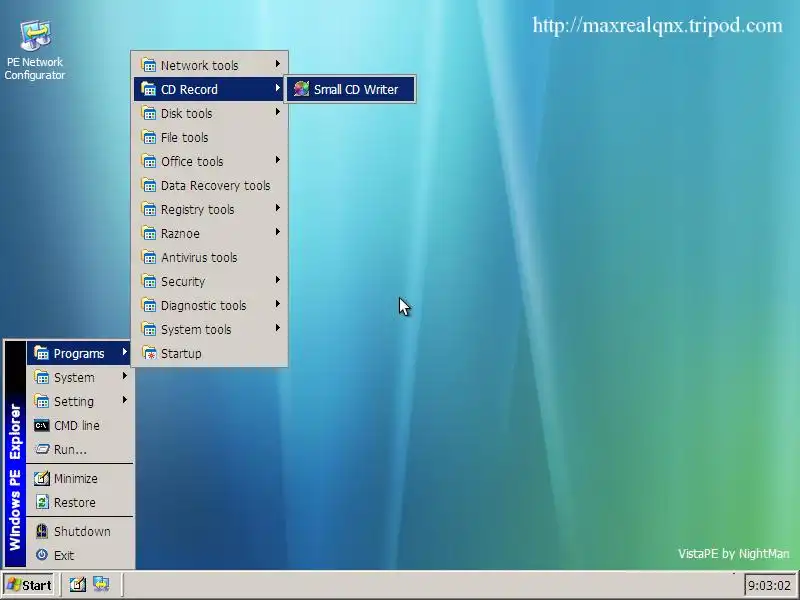Click the CD Record folder icon
The width and height of the screenshot is (800, 600).
point(148,89)
